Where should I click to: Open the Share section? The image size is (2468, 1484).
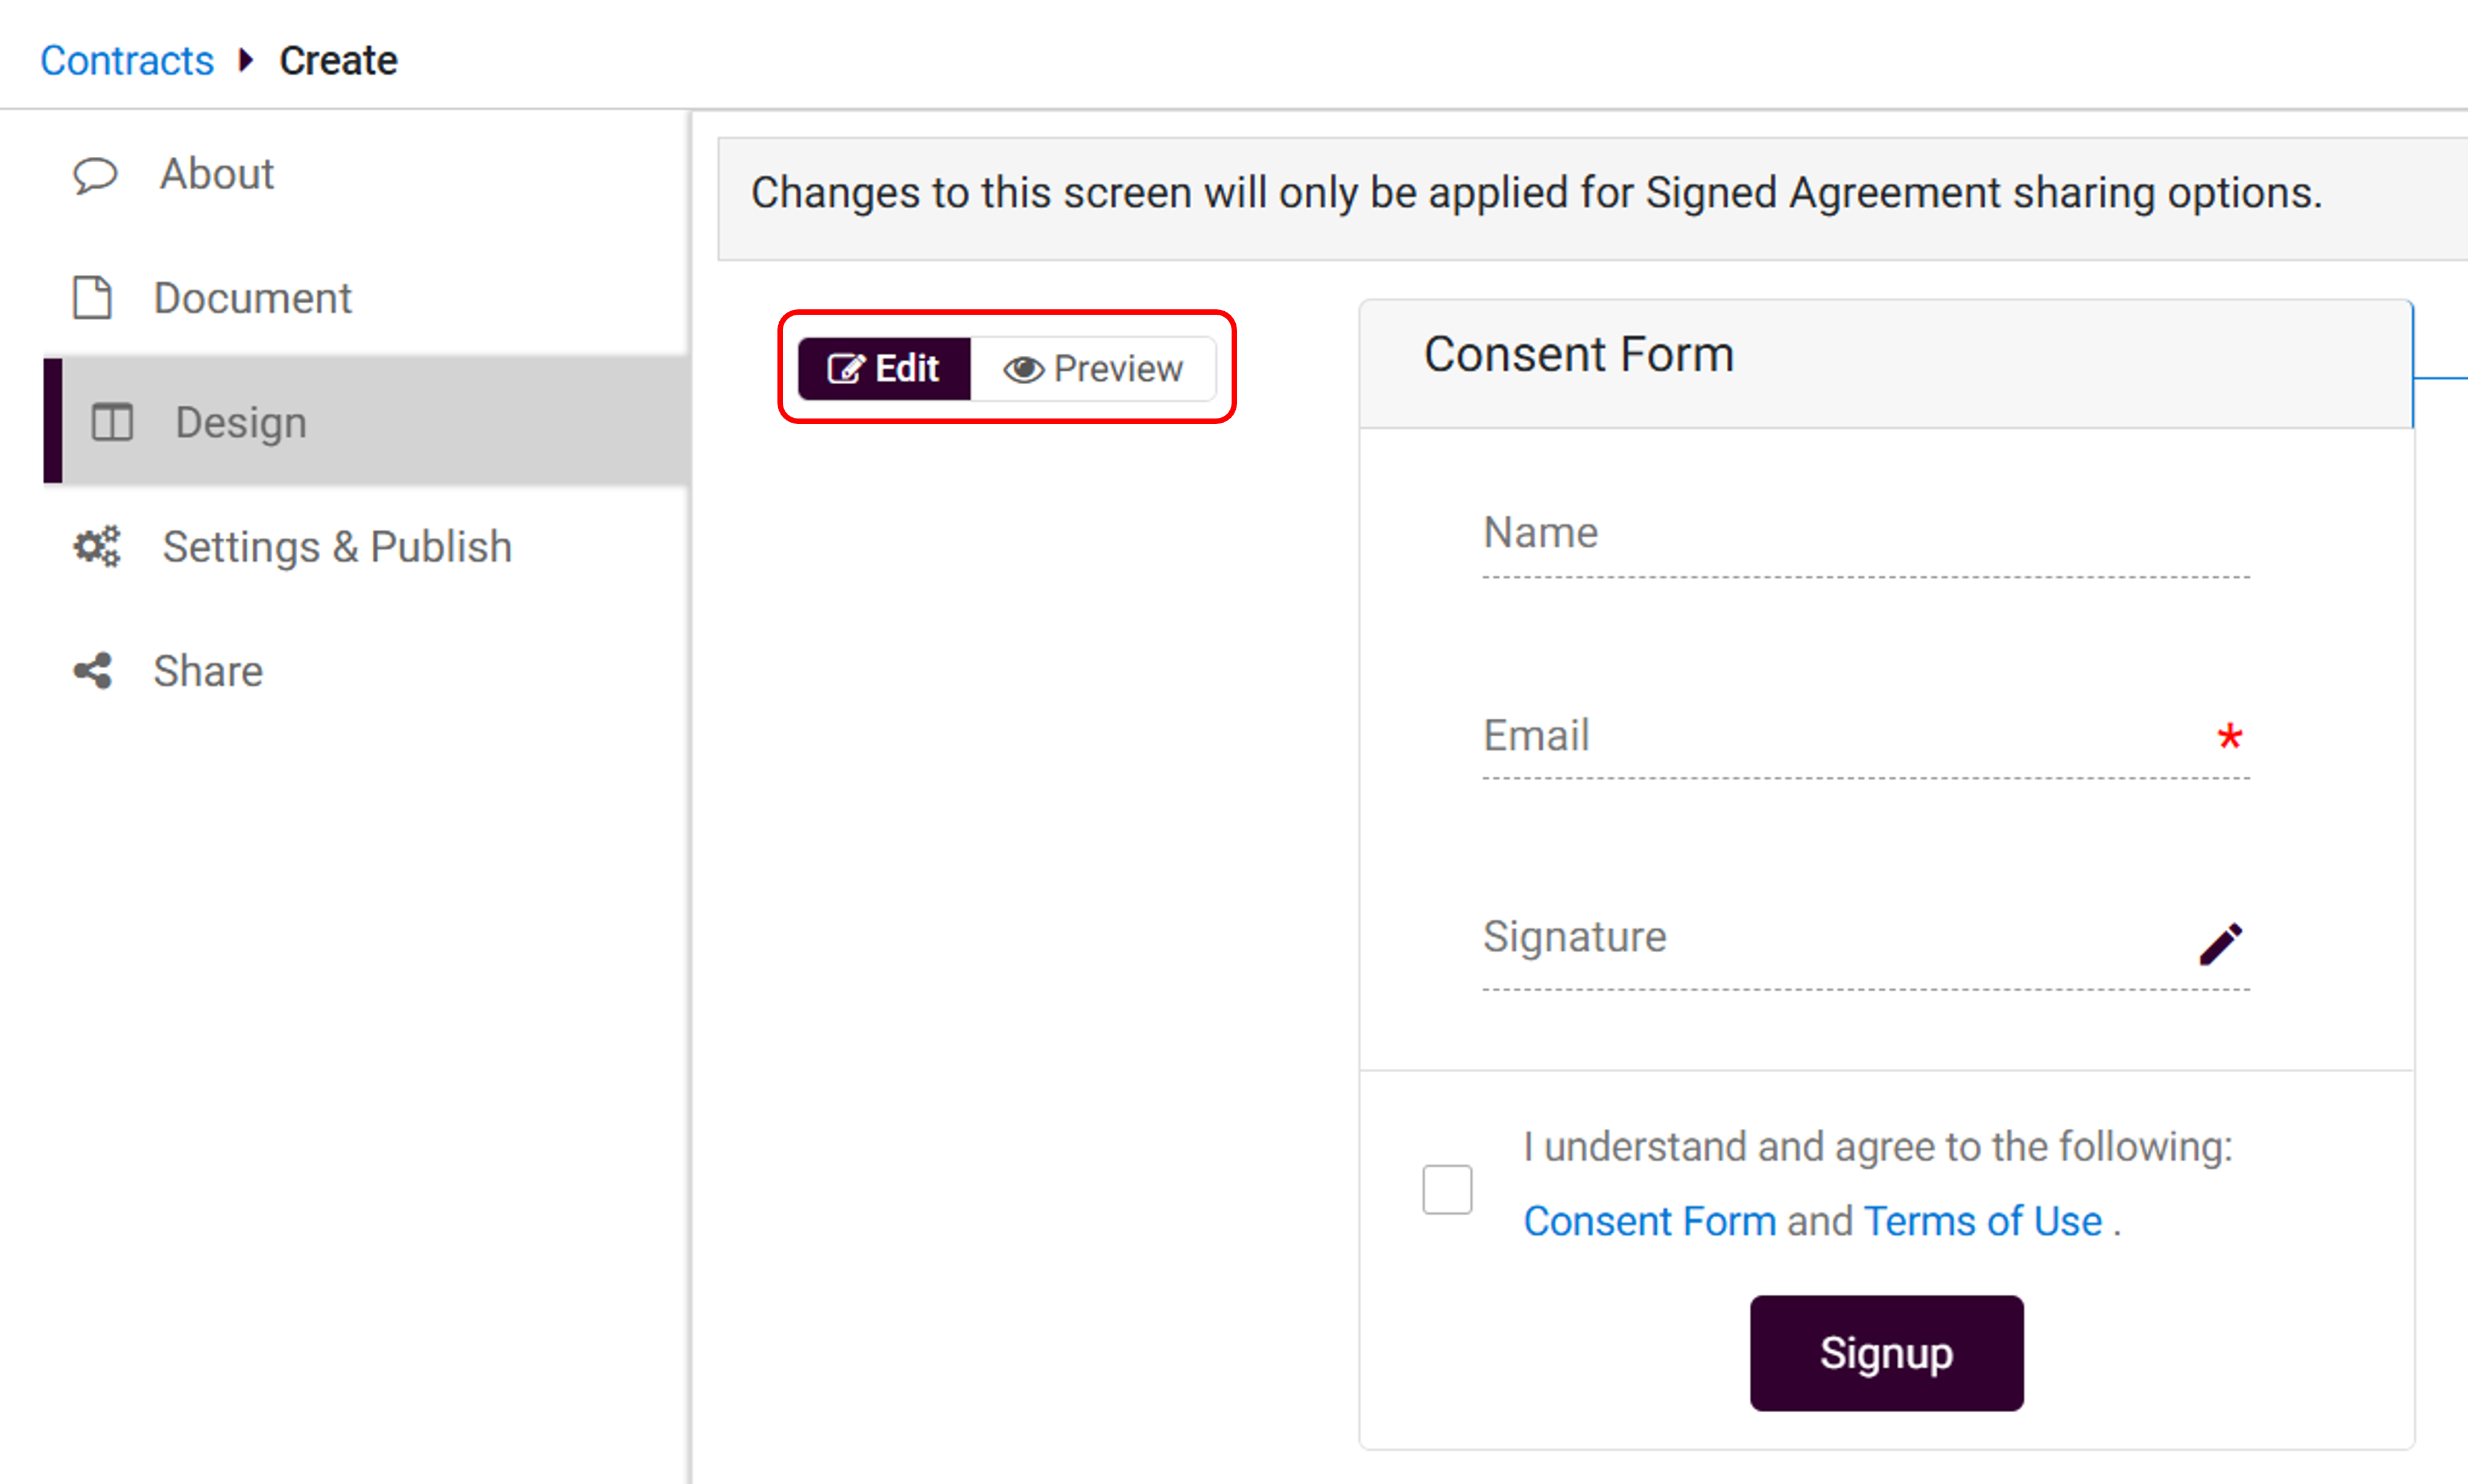pyautogui.click(x=208, y=671)
